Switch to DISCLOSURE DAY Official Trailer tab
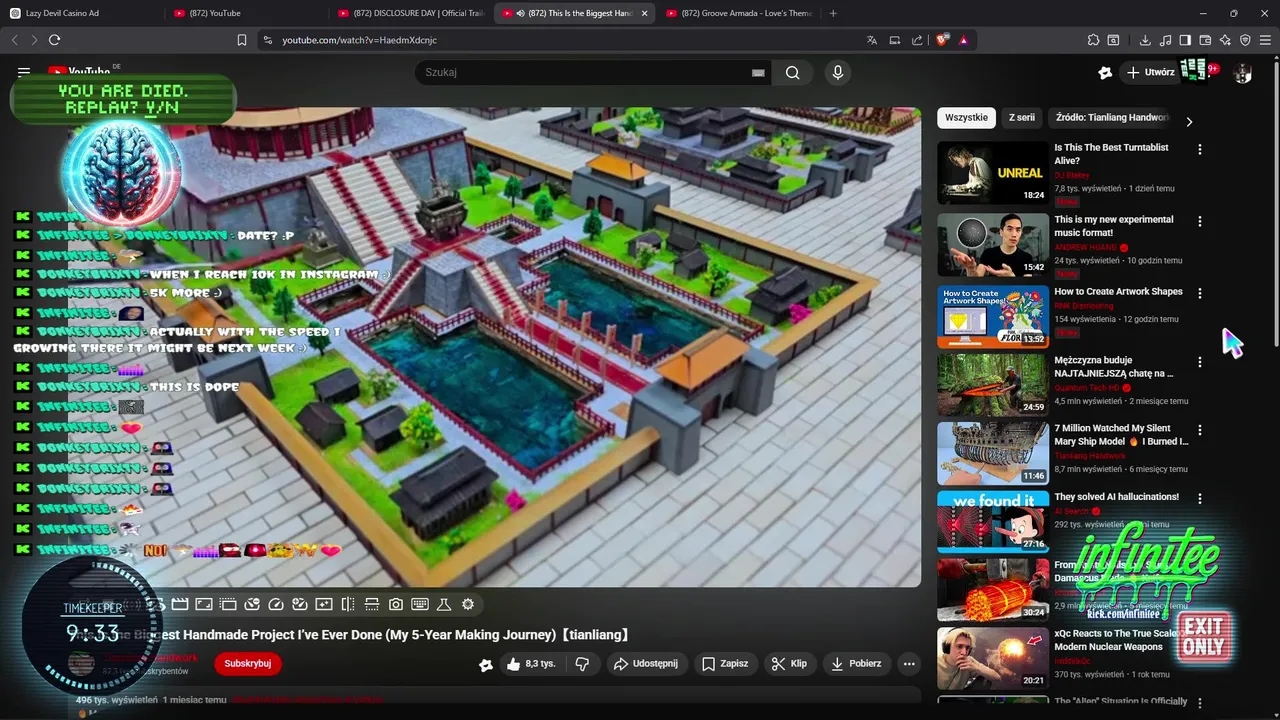The width and height of the screenshot is (1280, 720). click(x=411, y=13)
